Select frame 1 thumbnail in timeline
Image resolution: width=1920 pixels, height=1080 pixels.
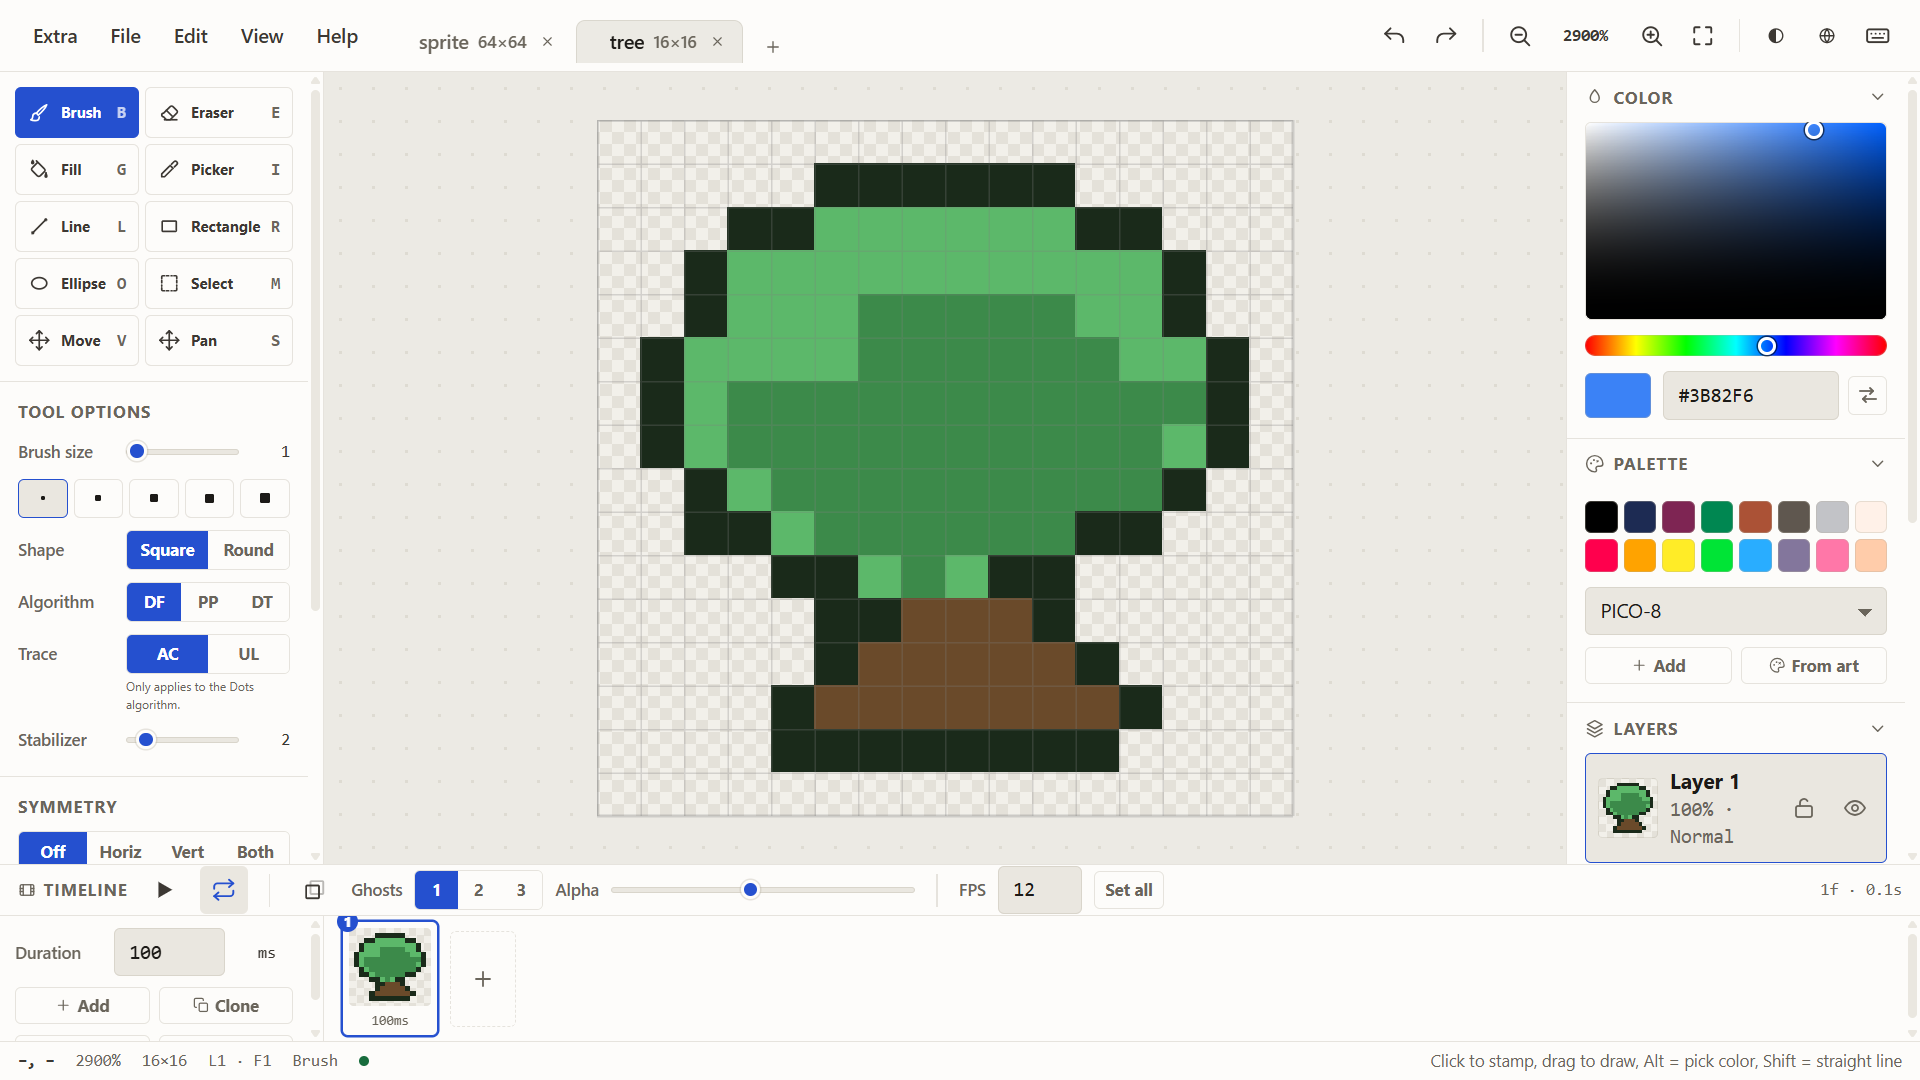click(x=390, y=978)
